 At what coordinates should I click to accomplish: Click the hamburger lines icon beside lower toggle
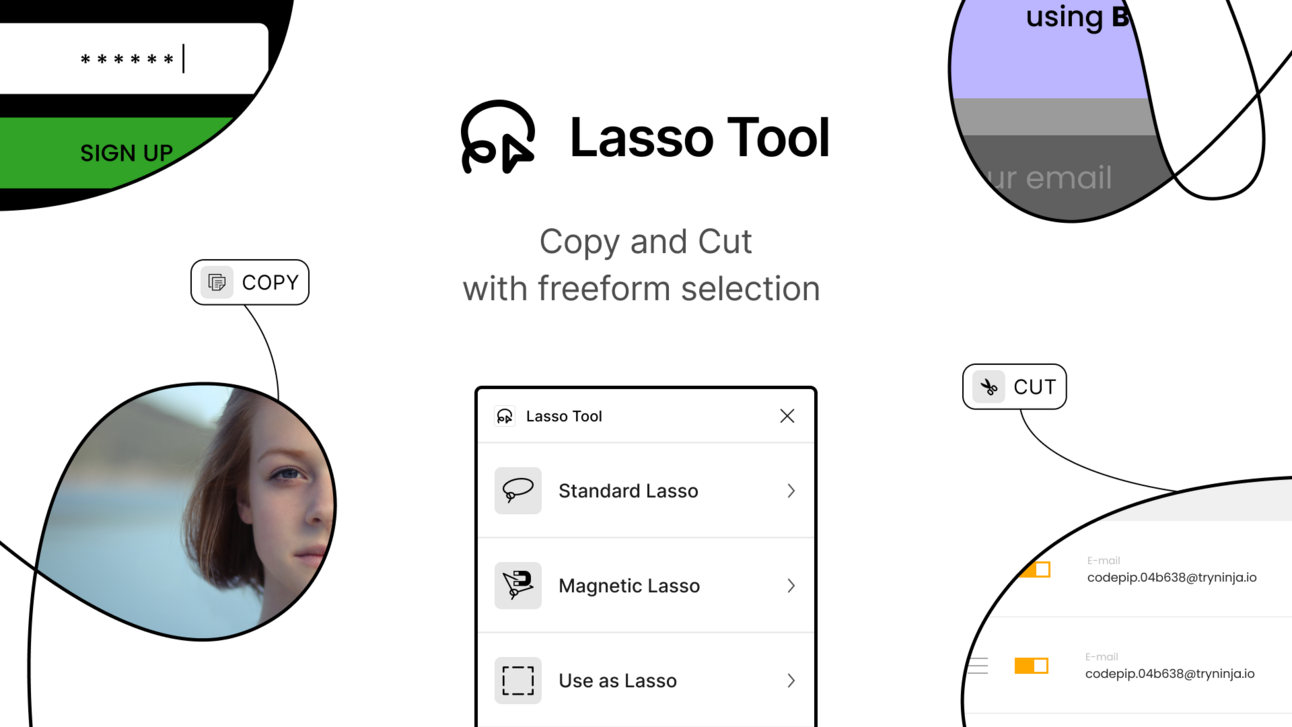tap(977, 665)
